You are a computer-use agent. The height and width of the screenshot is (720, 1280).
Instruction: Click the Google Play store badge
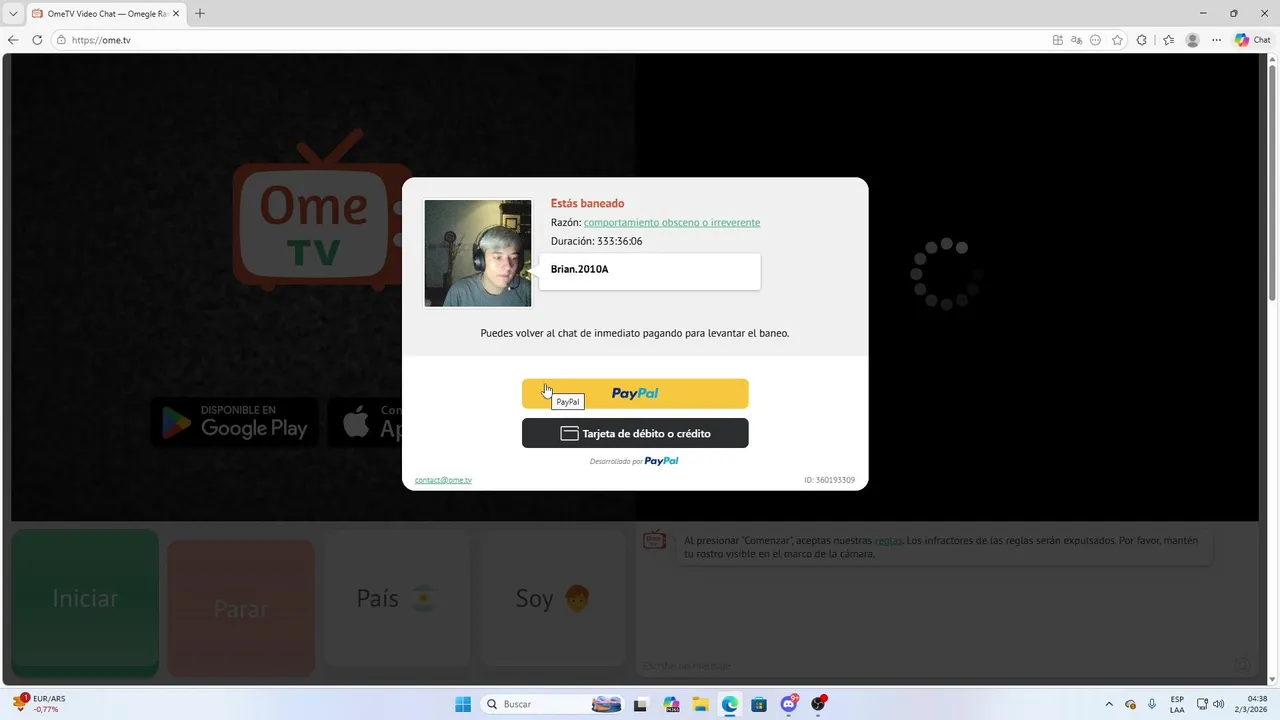235,422
